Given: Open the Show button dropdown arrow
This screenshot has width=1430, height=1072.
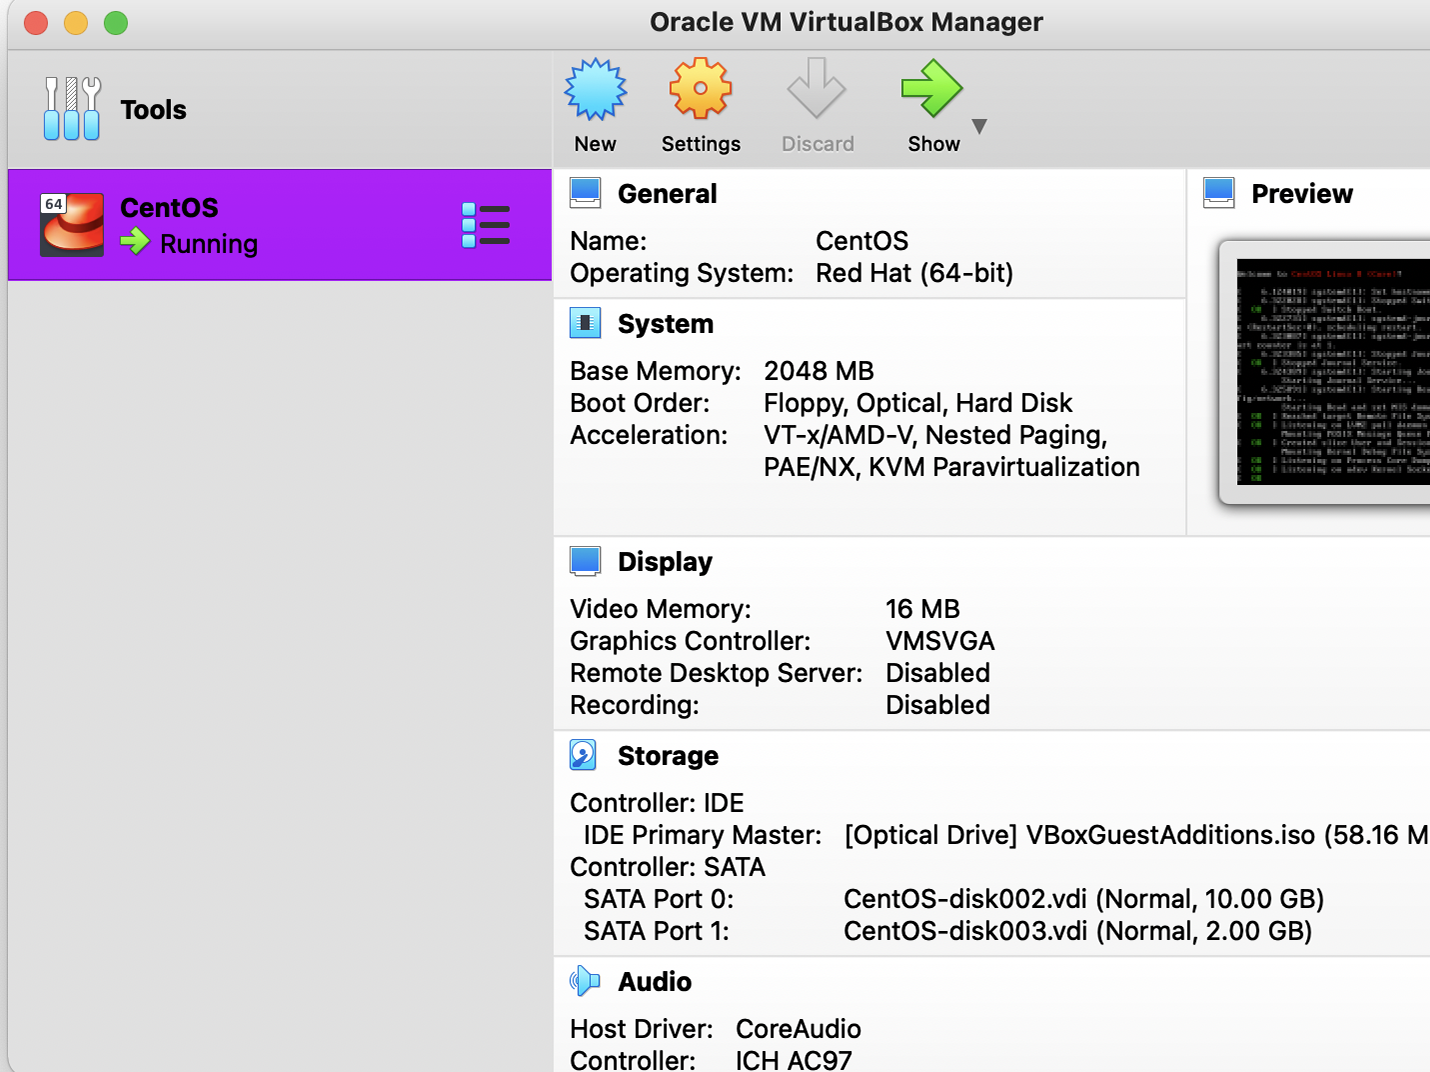Looking at the screenshot, I should (980, 126).
